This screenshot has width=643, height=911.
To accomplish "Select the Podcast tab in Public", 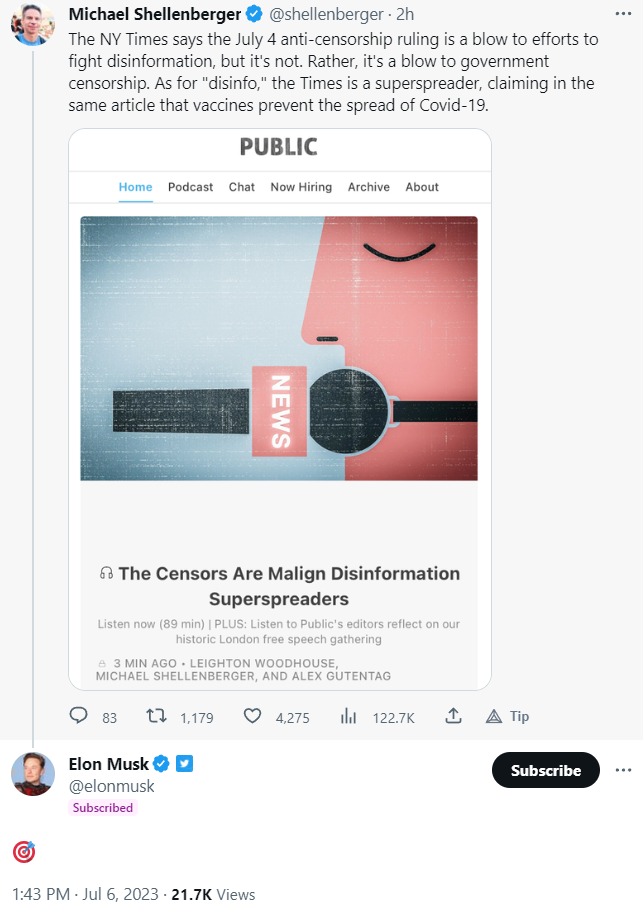I will pyautogui.click(x=190, y=187).
